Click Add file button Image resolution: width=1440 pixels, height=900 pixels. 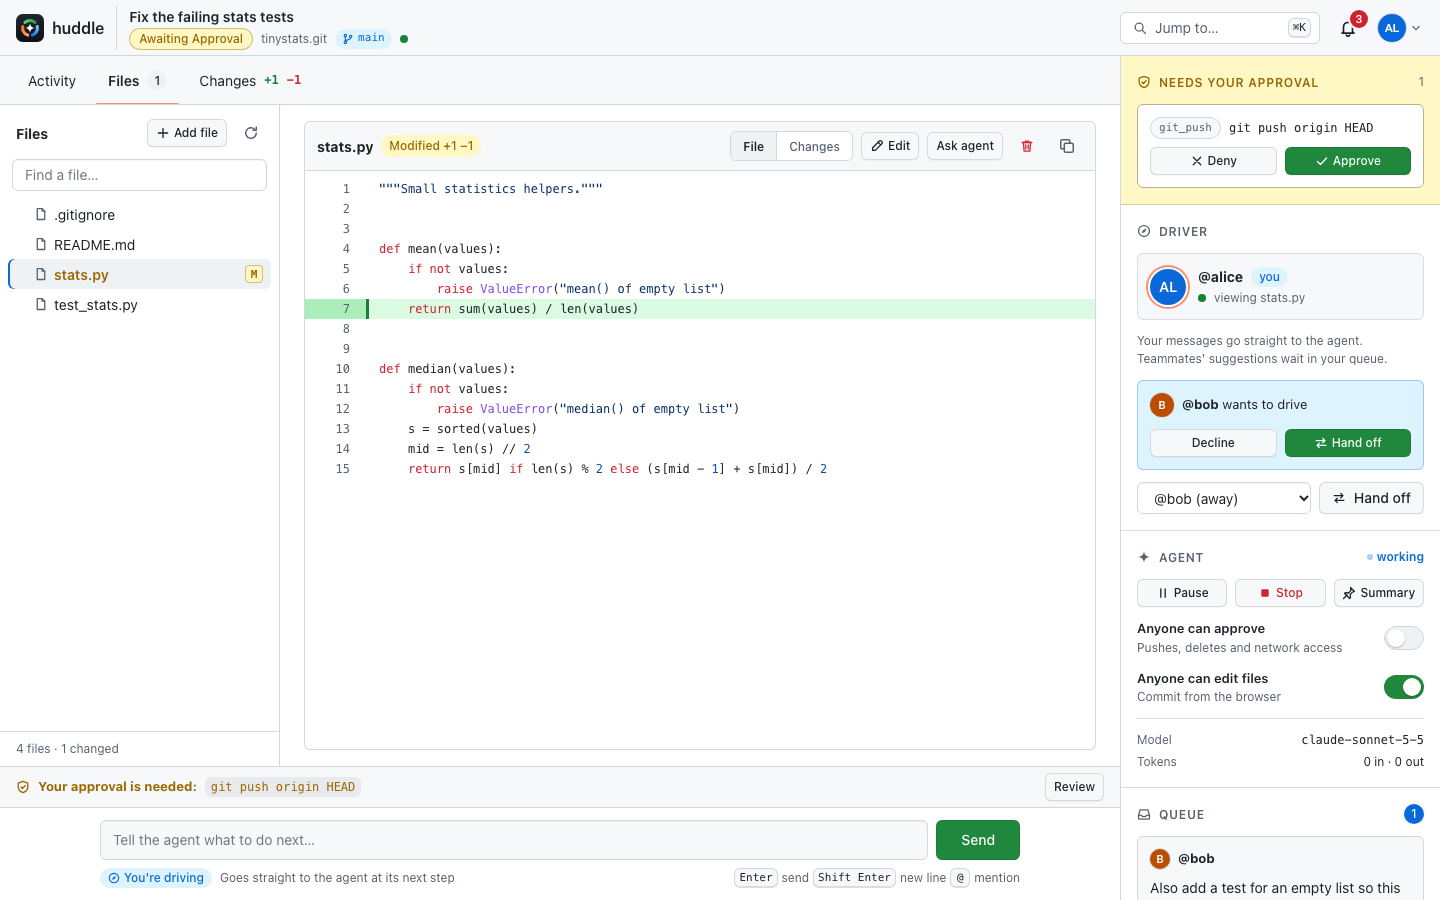coord(187,133)
